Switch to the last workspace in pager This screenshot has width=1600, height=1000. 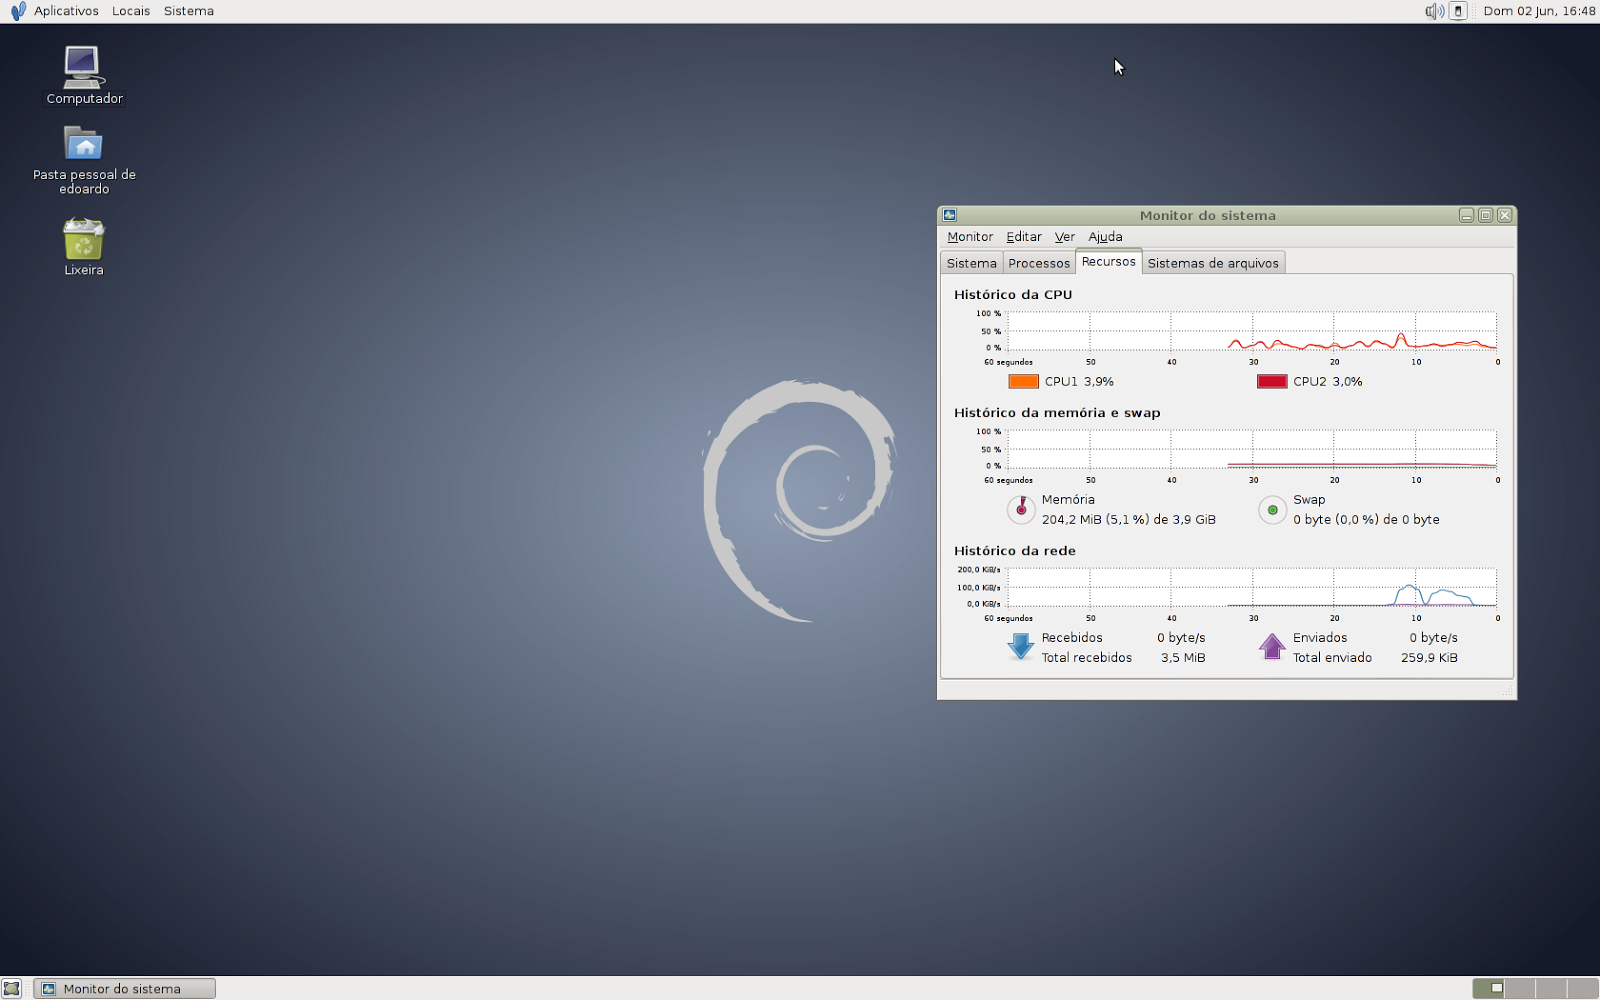[x=1582, y=988]
